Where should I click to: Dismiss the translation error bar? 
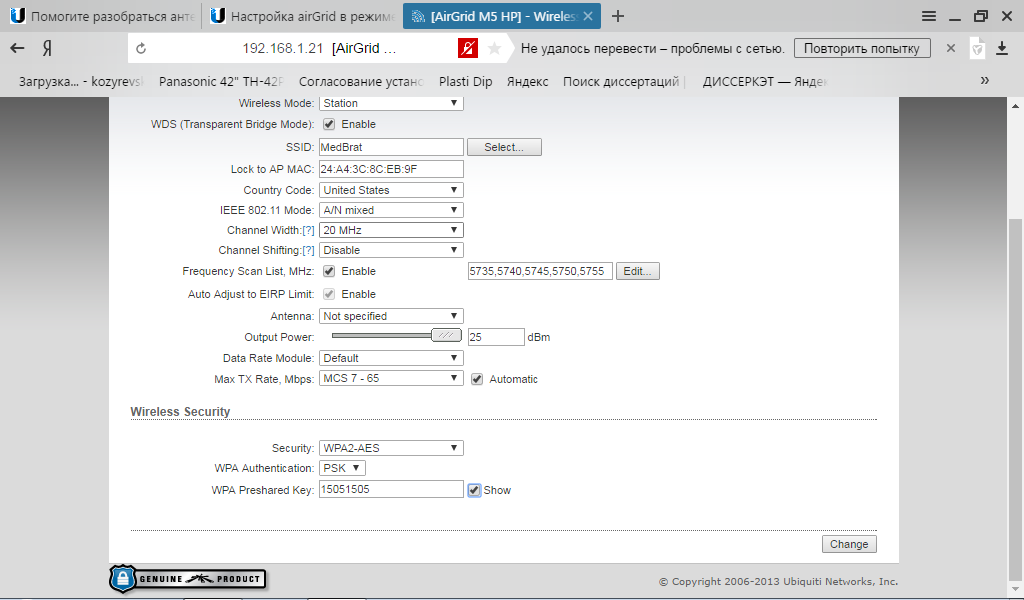pyautogui.click(x=951, y=48)
